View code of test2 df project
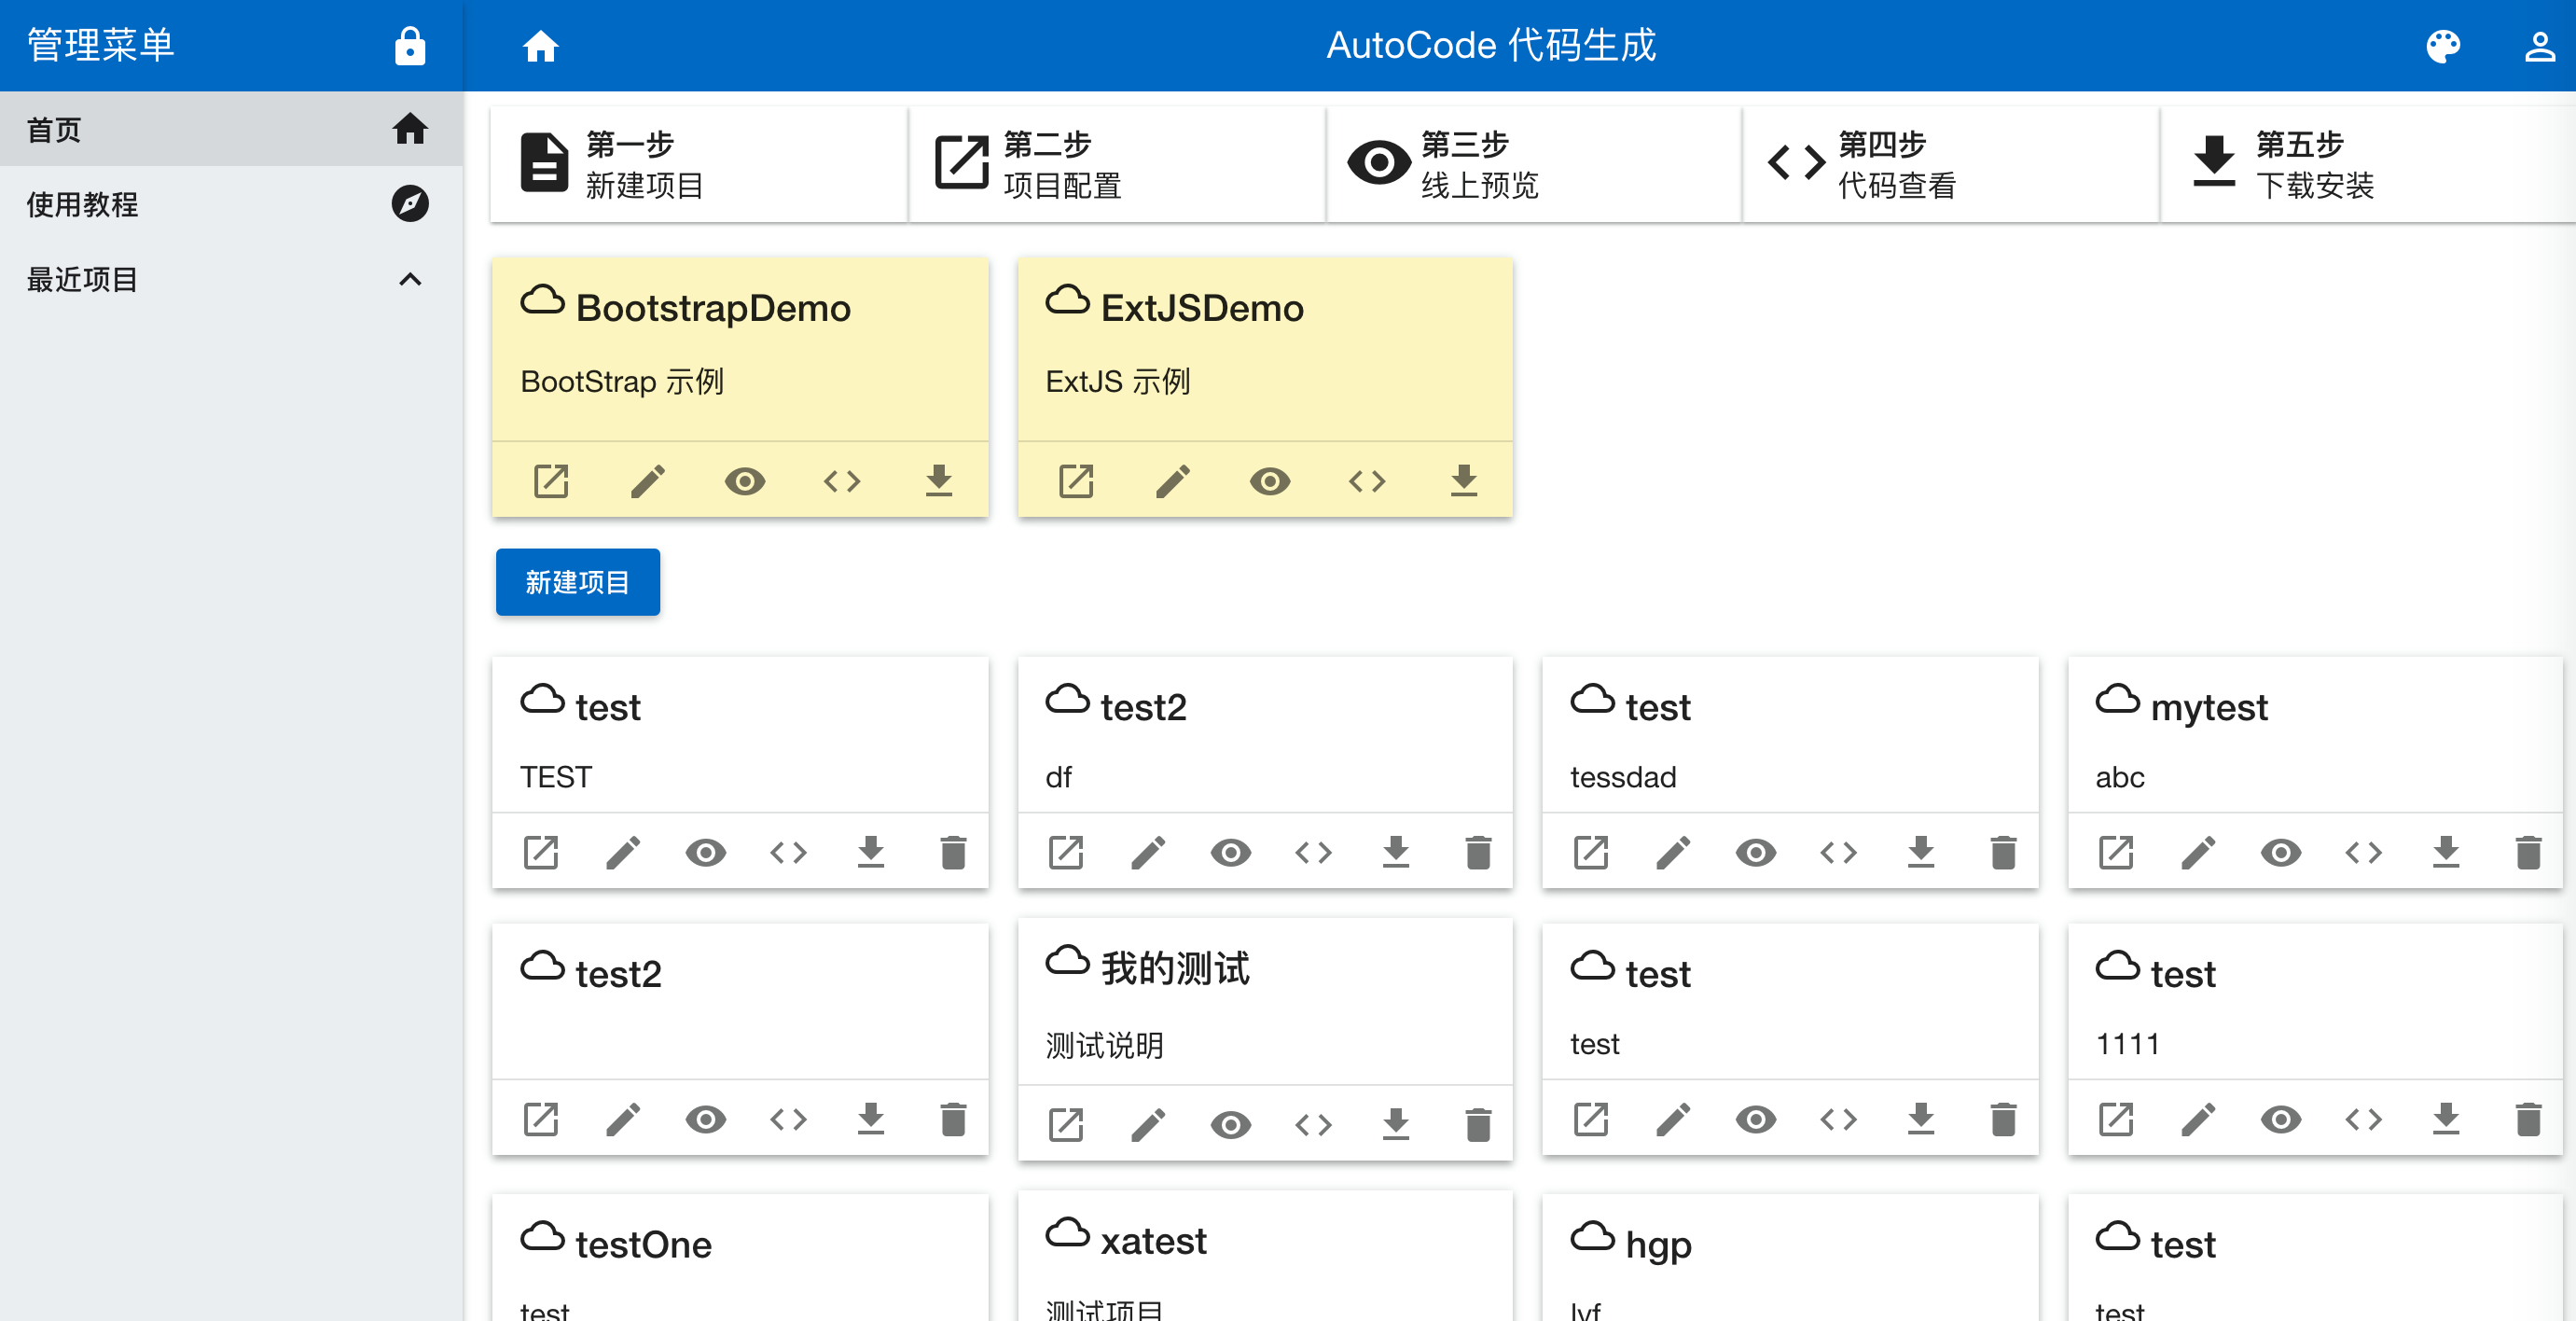 (x=1313, y=852)
